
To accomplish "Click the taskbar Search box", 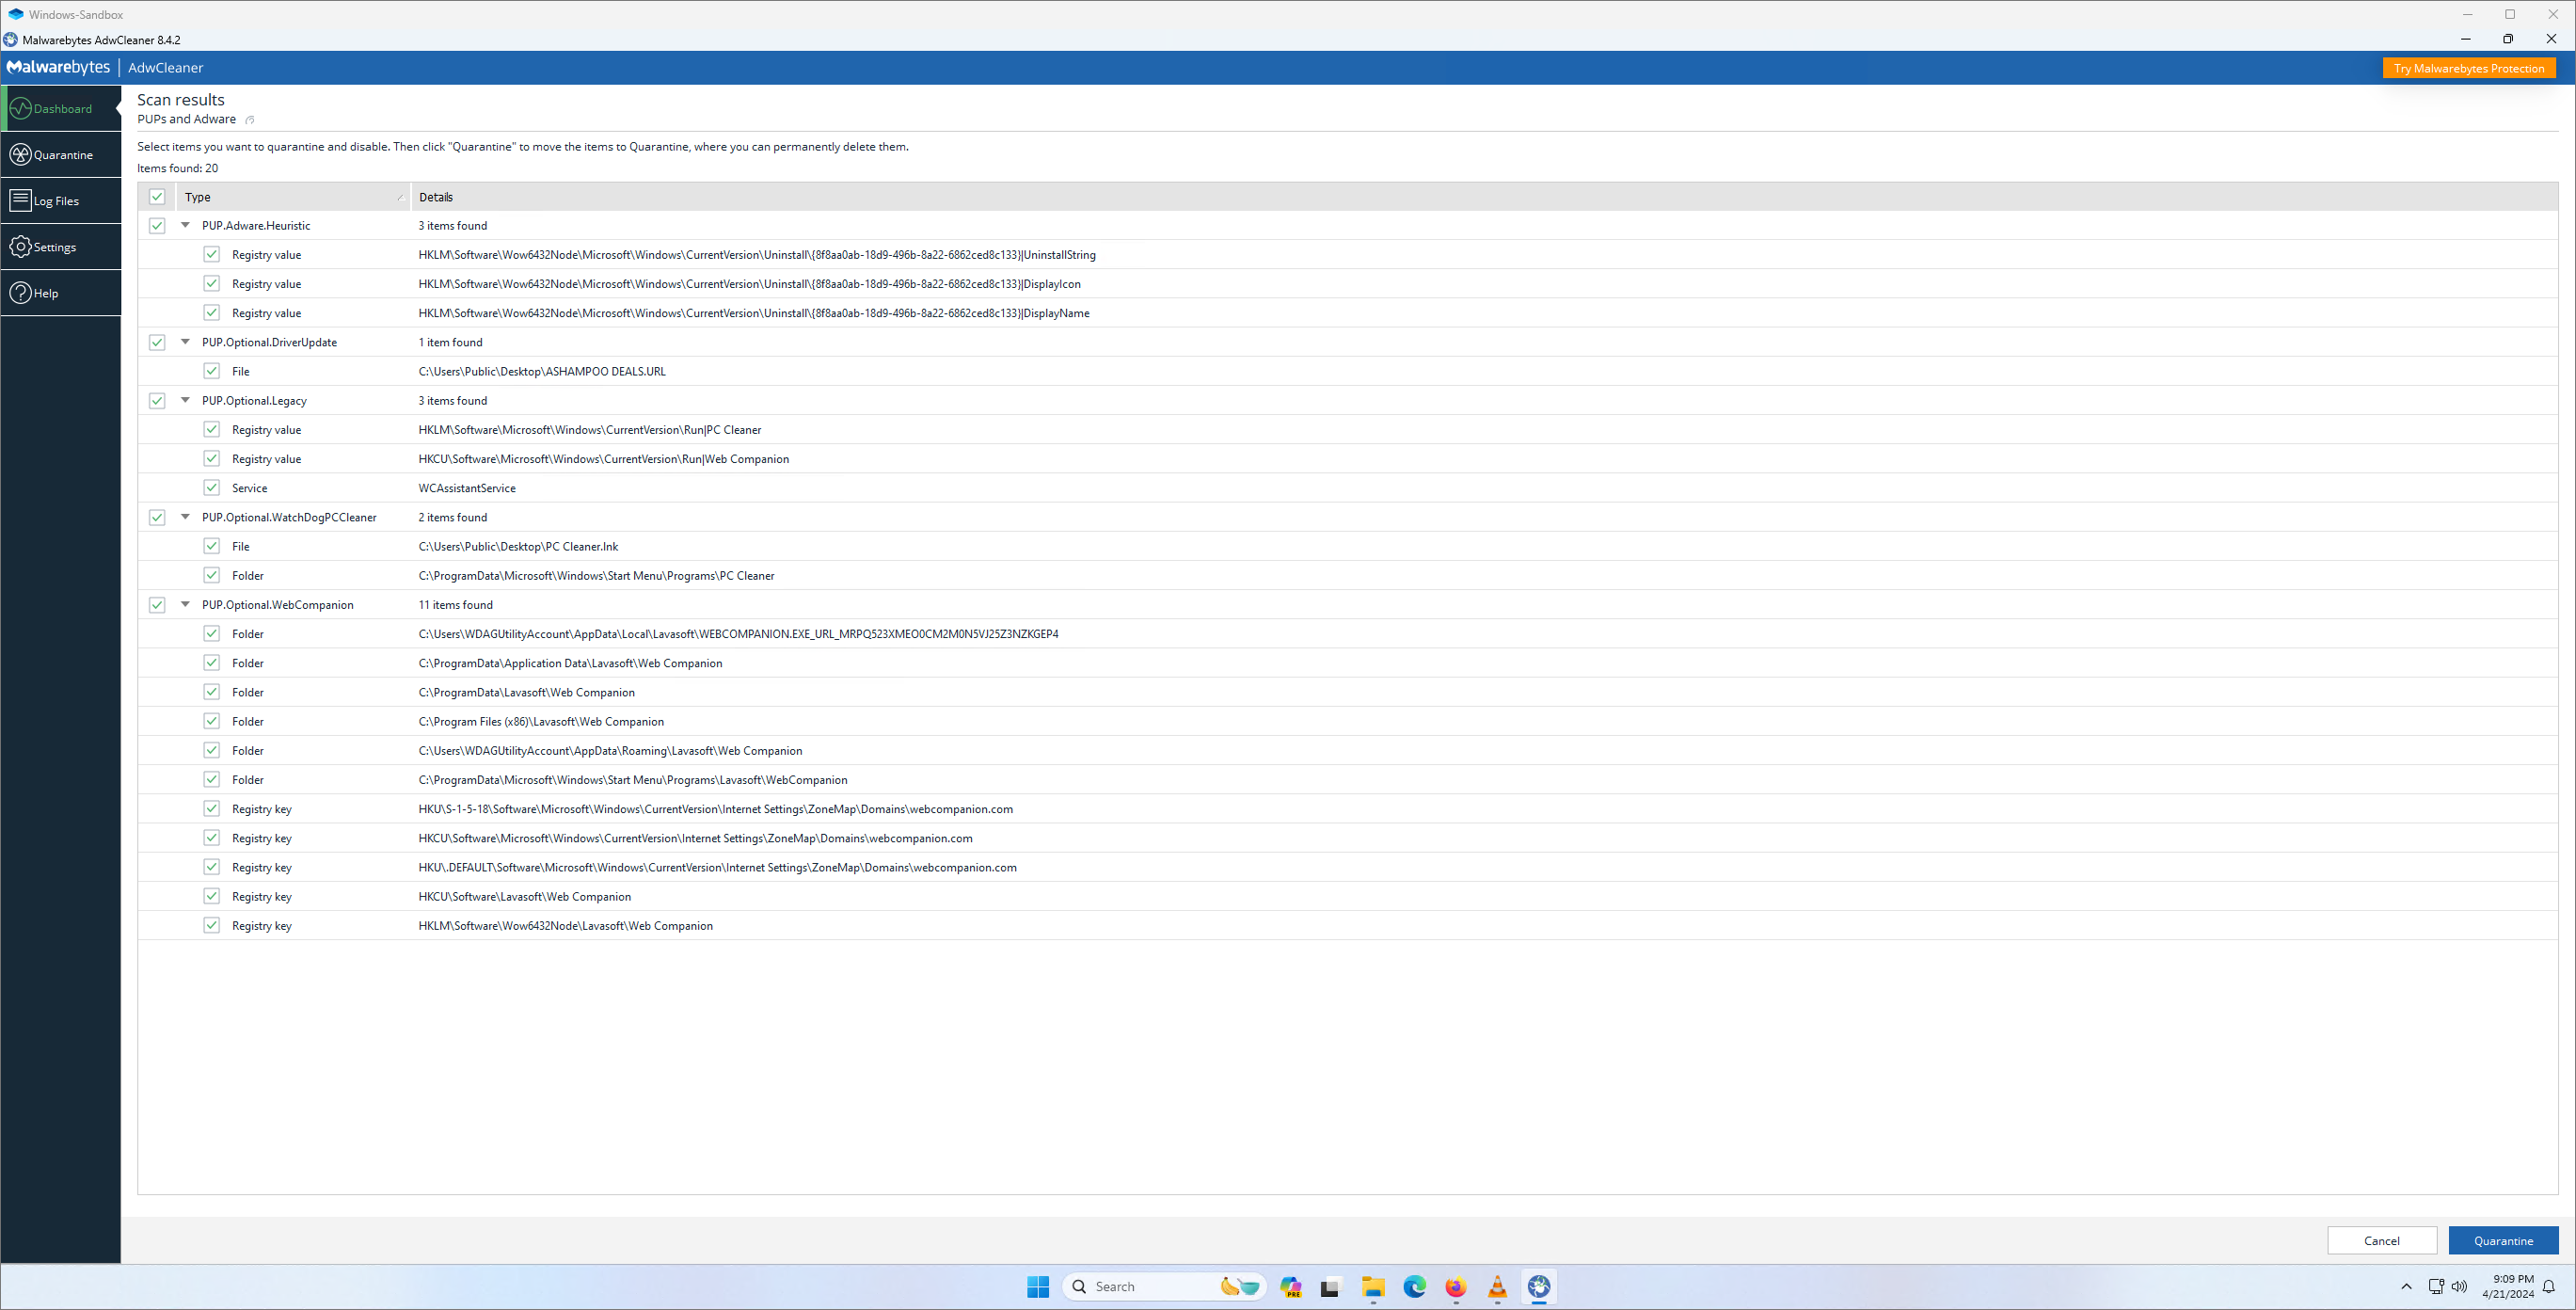I will coord(1150,1287).
